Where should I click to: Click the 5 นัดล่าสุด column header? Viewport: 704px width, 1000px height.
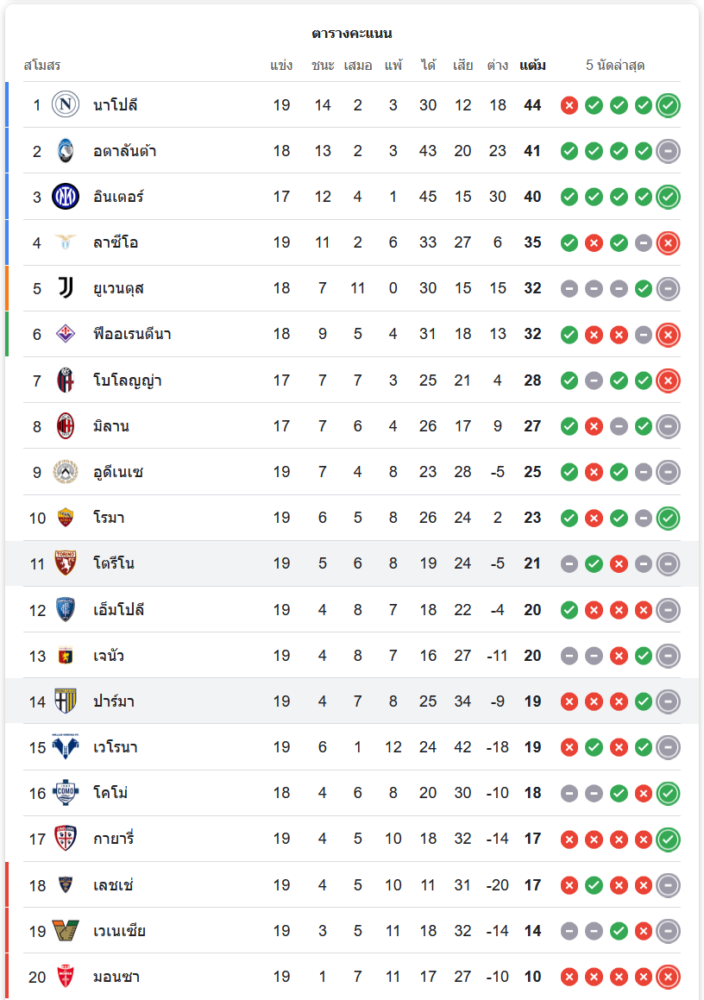pos(615,66)
